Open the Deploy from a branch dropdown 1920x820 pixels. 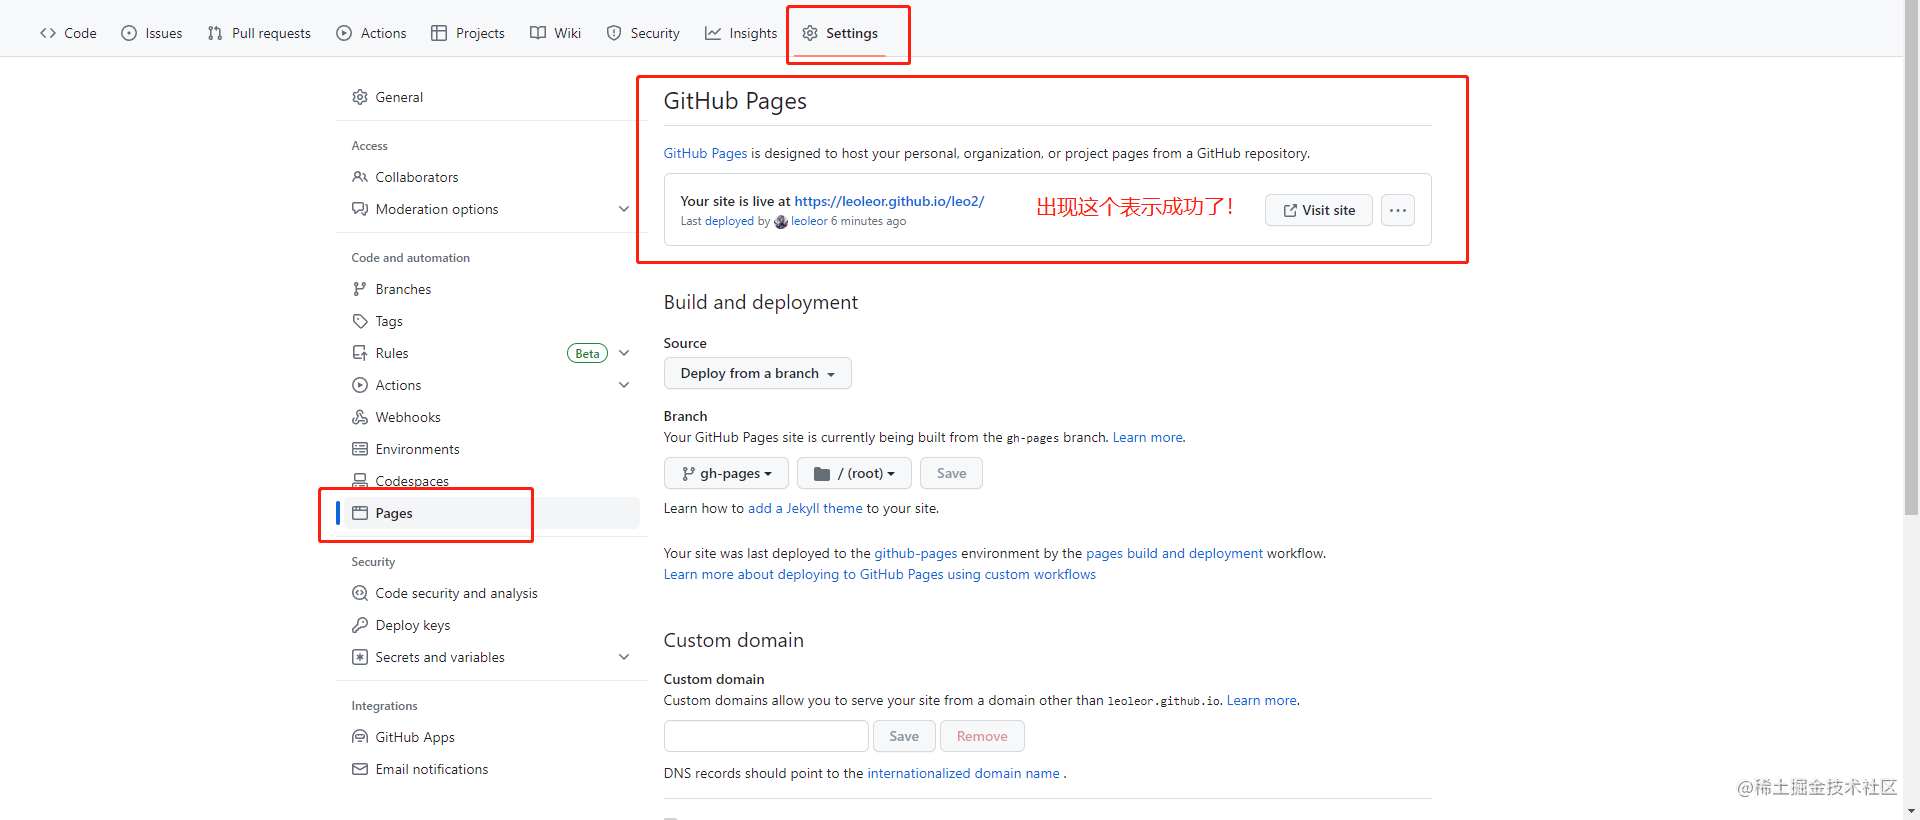(757, 373)
